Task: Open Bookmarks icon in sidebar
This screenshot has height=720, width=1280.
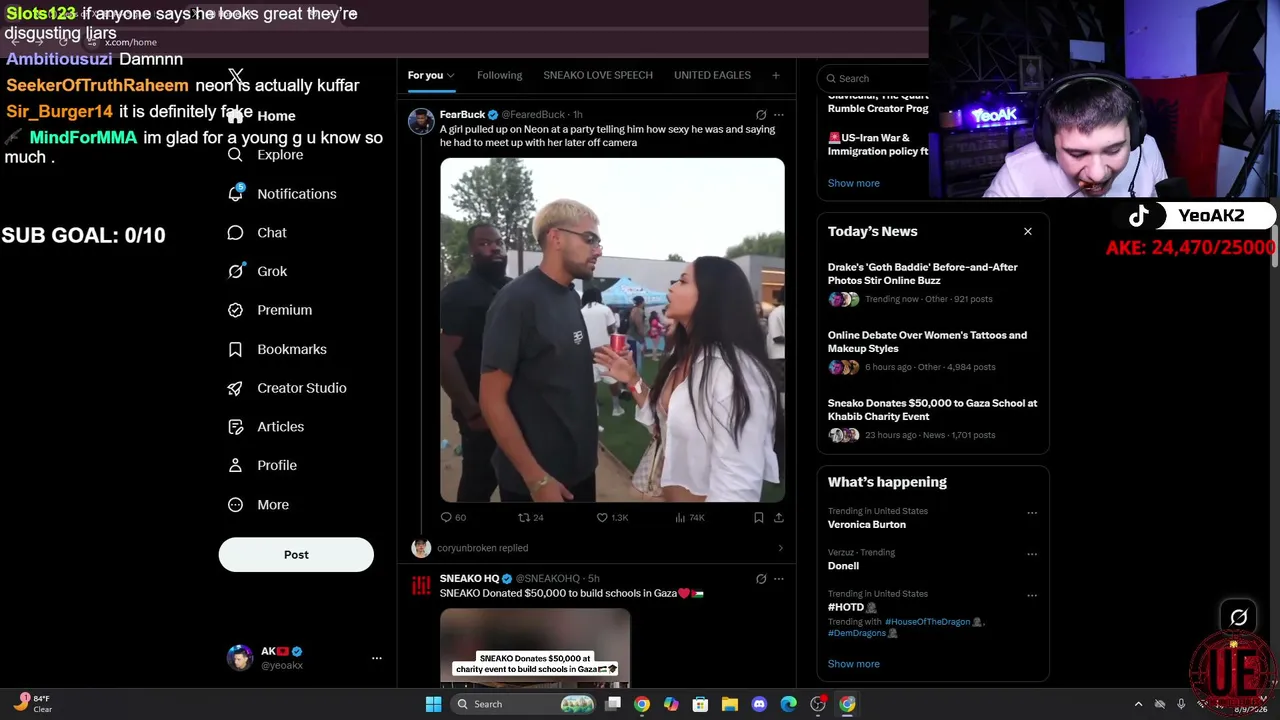Action: 235,349
